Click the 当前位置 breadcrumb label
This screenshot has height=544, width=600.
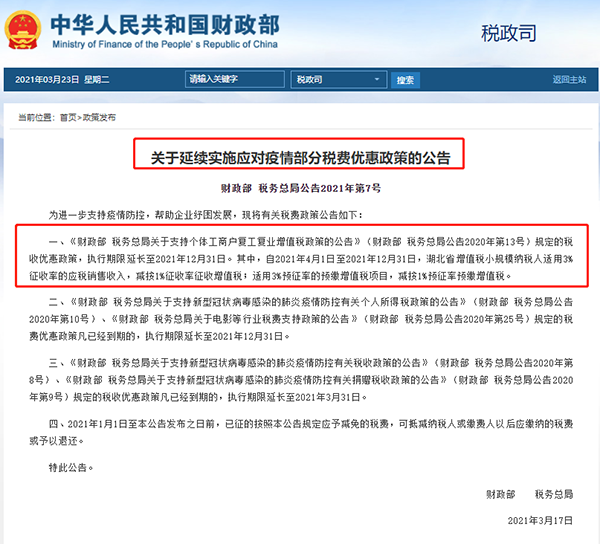[x=37, y=117]
